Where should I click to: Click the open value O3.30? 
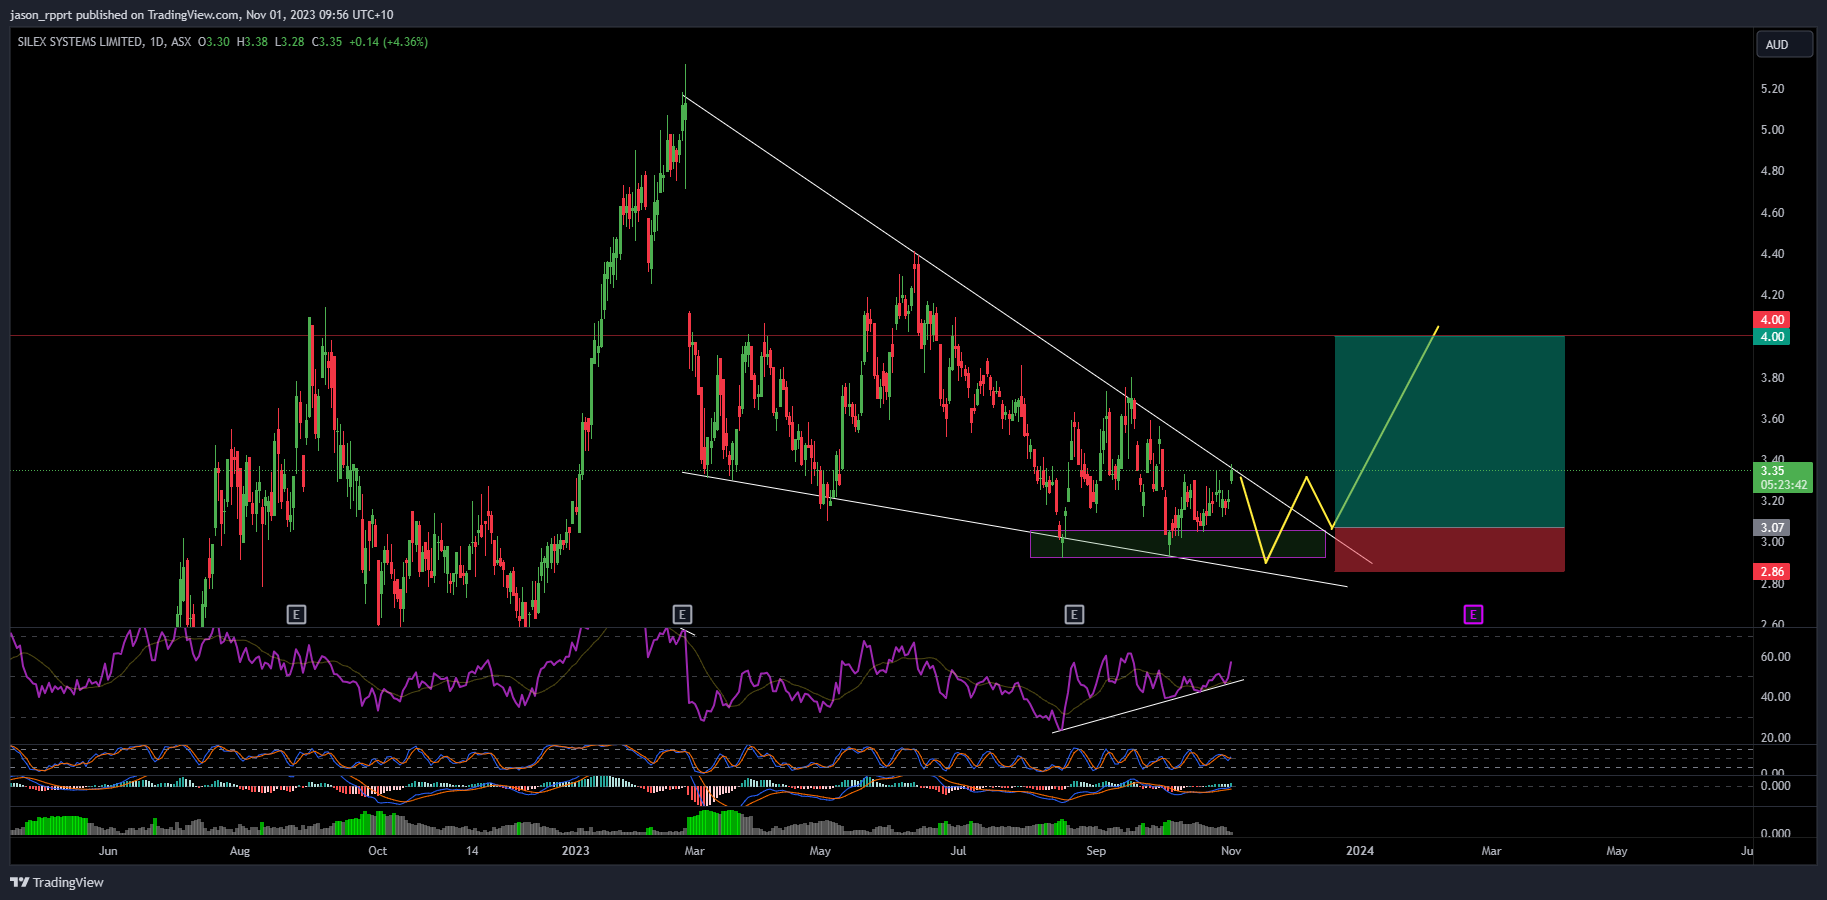click(x=214, y=42)
